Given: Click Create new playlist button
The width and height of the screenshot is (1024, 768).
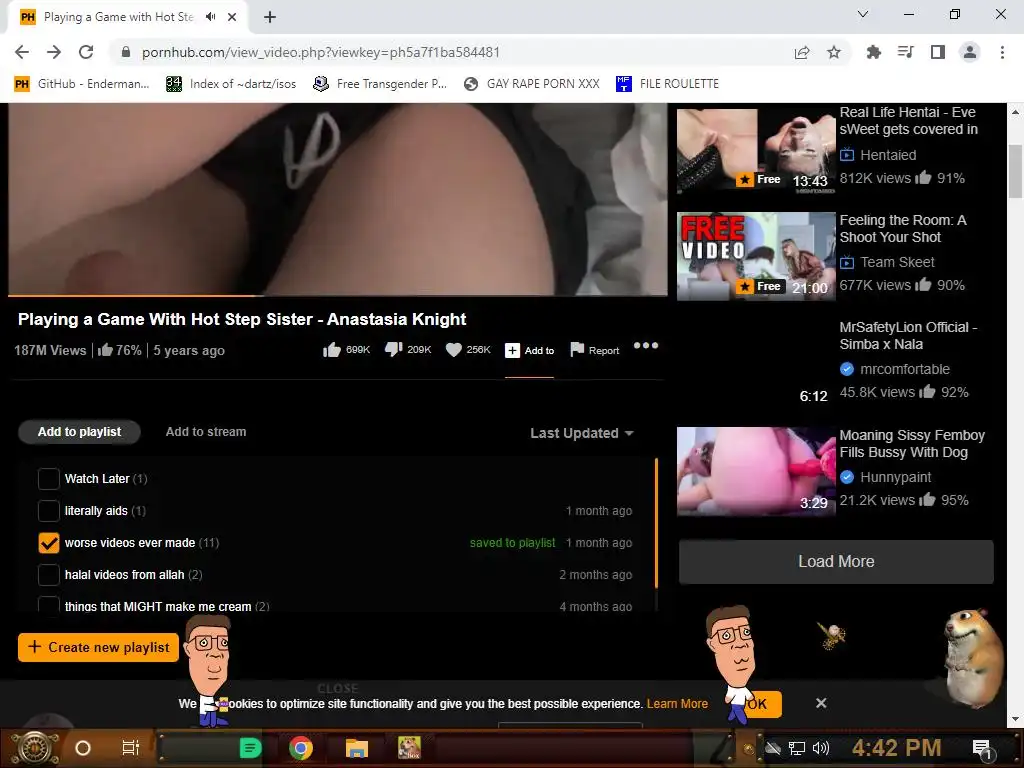Looking at the screenshot, I should [x=98, y=647].
